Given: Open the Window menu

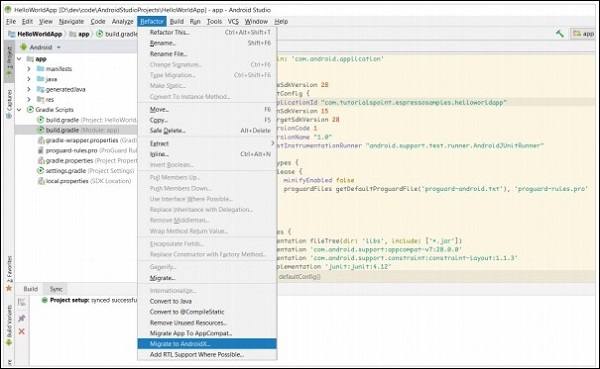Looking at the screenshot, I should point(256,21).
